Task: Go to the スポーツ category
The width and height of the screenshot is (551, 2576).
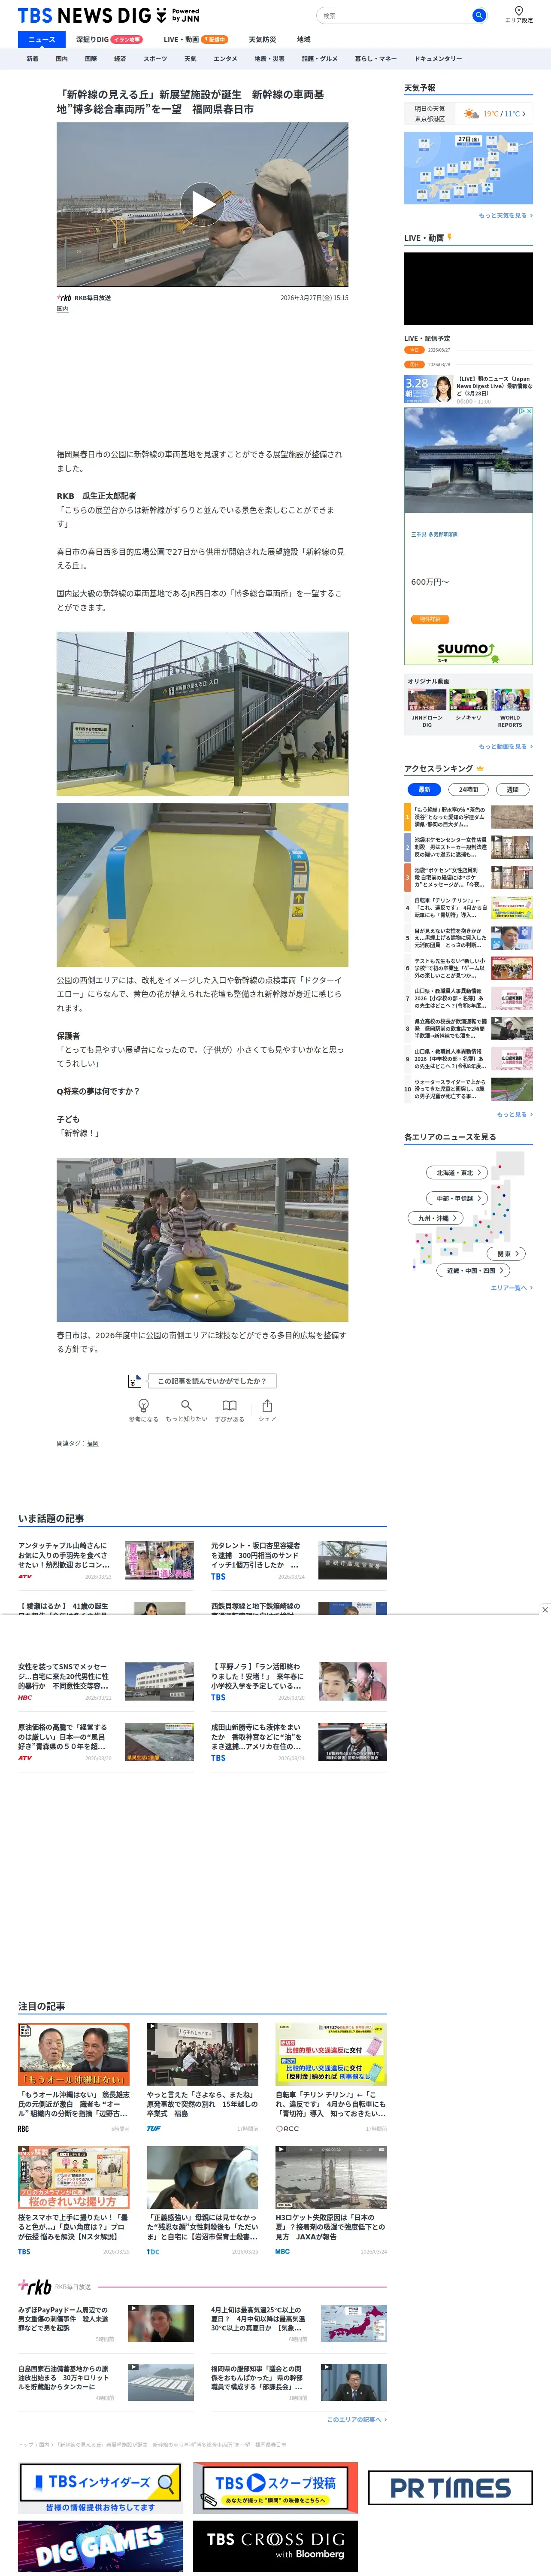Action: (155, 59)
